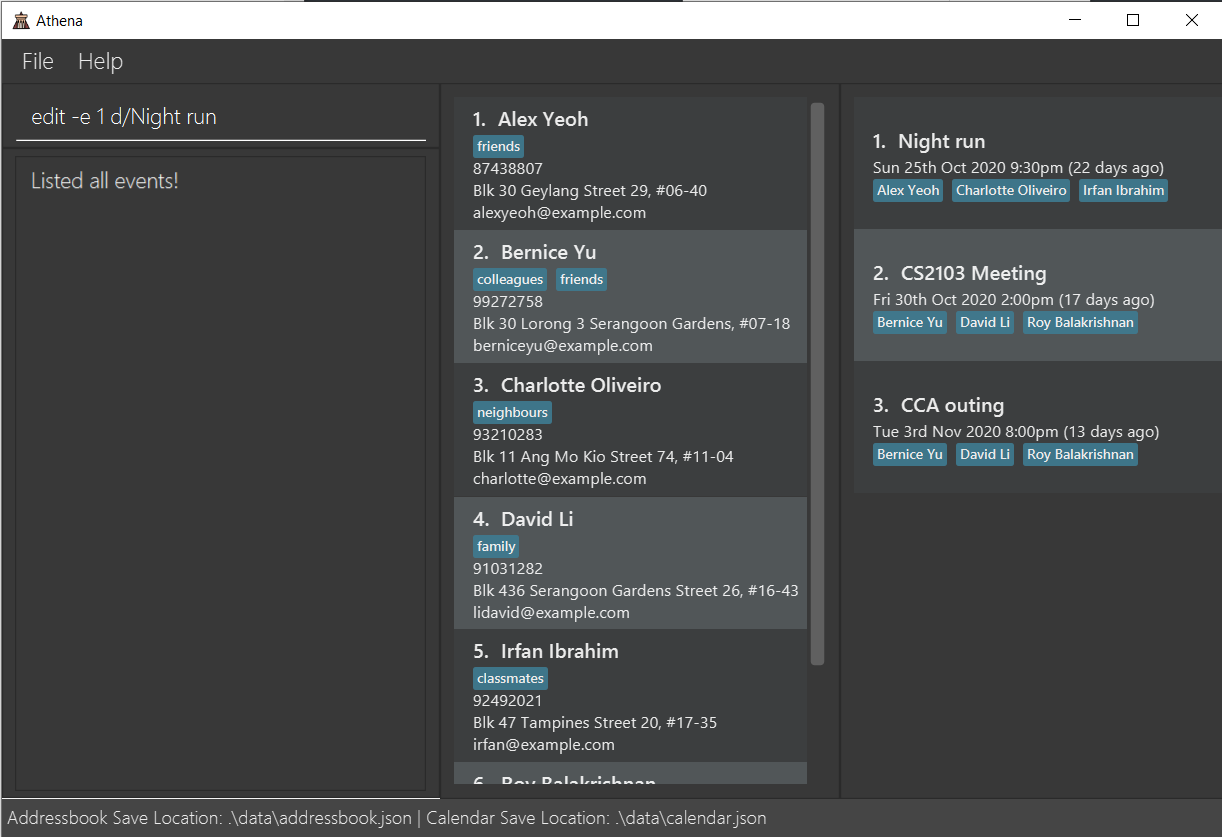The height and width of the screenshot is (837, 1222).
Task: Select contact David Li
Action: coord(630,563)
